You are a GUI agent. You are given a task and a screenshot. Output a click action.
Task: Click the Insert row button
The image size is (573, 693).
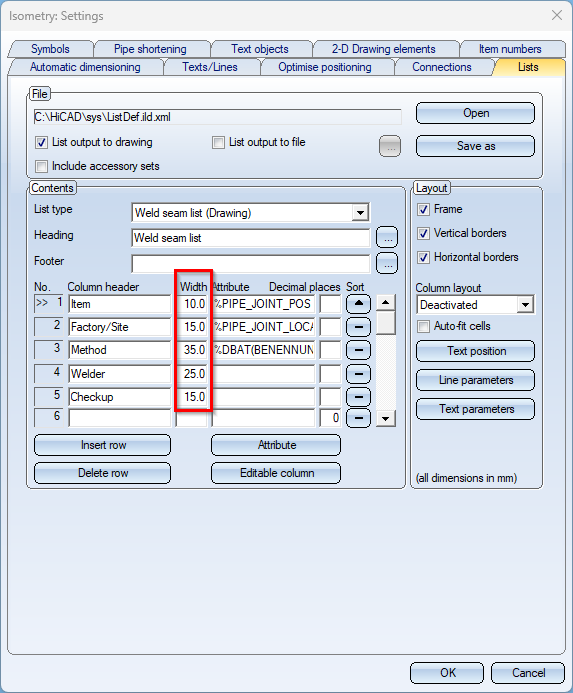pyautogui.click(x=103, y=445)
